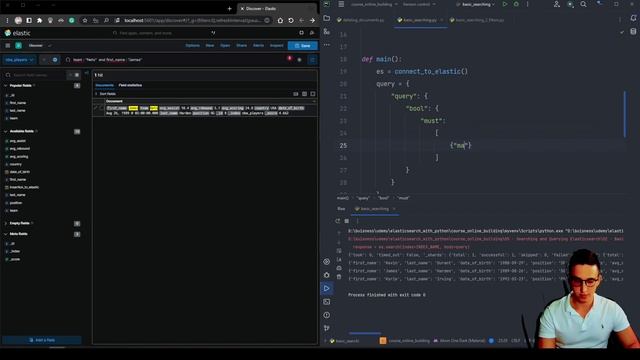This screenshot has width=640, height=360.
Task: Open a new browser tab with plus button
Action: click(229, 9)
